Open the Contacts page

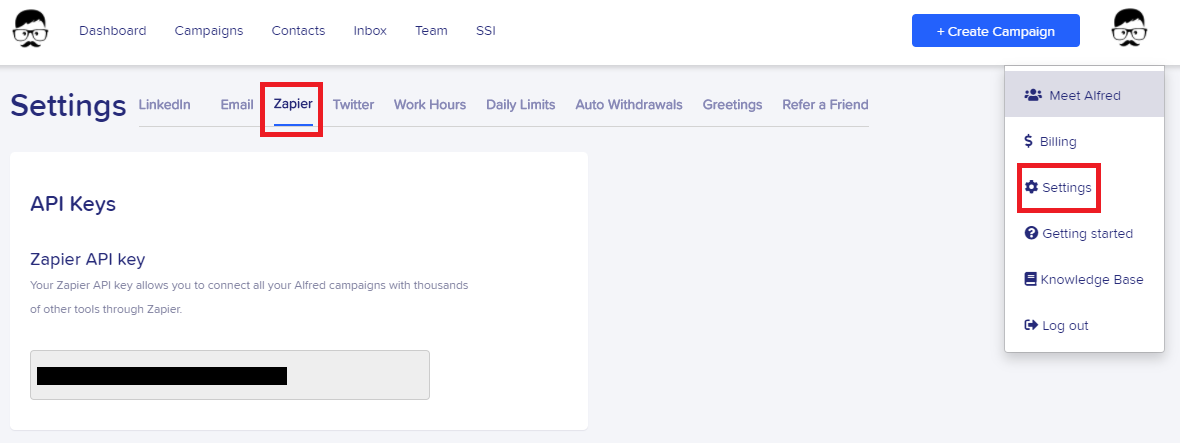(299, 31)
